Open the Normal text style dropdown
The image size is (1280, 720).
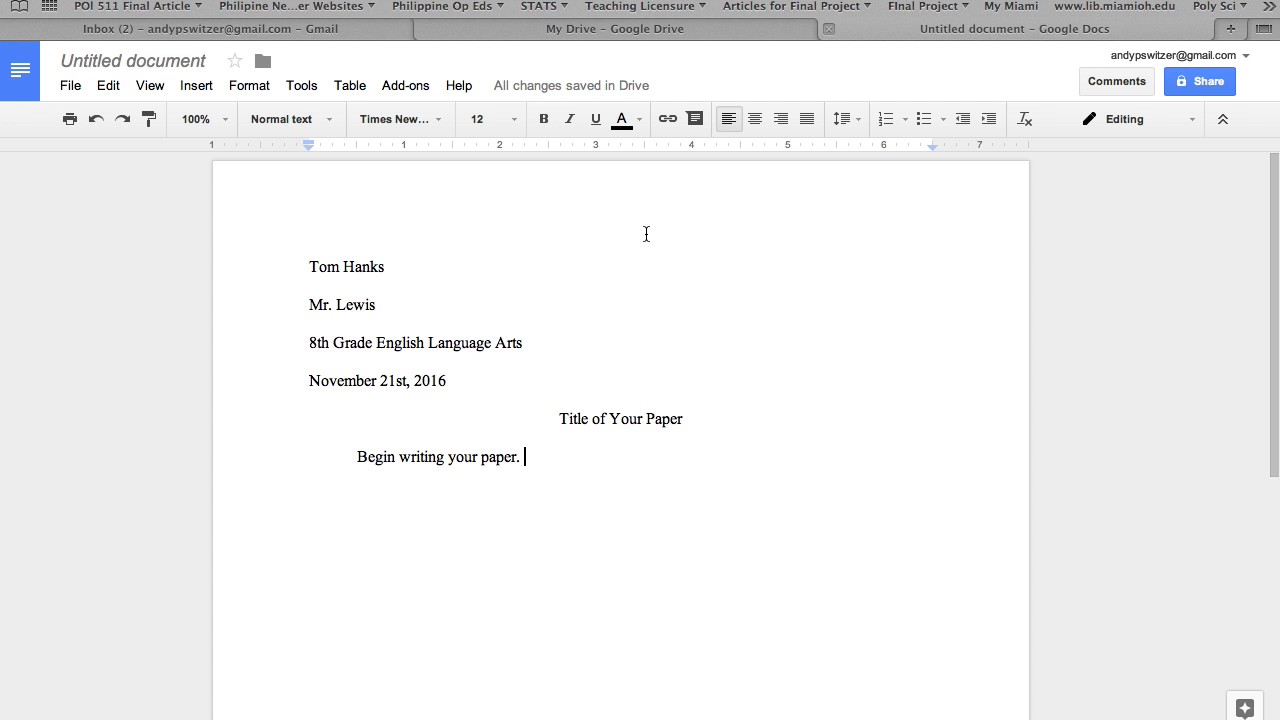coord(290,119)
